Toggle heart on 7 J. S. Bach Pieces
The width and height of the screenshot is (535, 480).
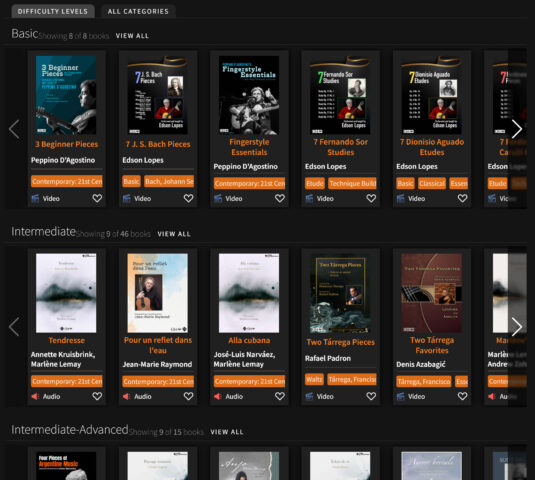188,198
